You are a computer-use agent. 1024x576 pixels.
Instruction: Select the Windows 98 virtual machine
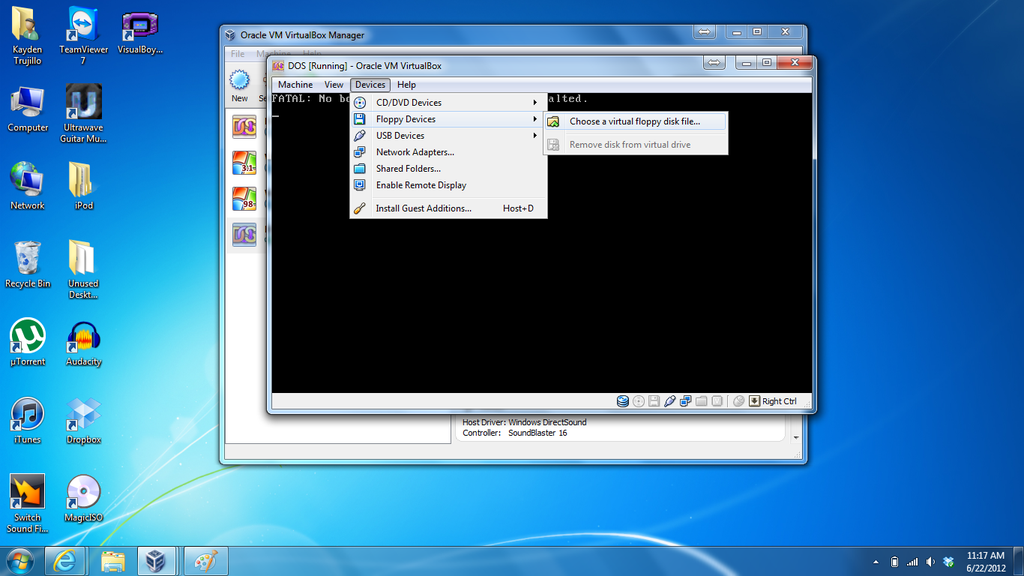pos(244,199)
